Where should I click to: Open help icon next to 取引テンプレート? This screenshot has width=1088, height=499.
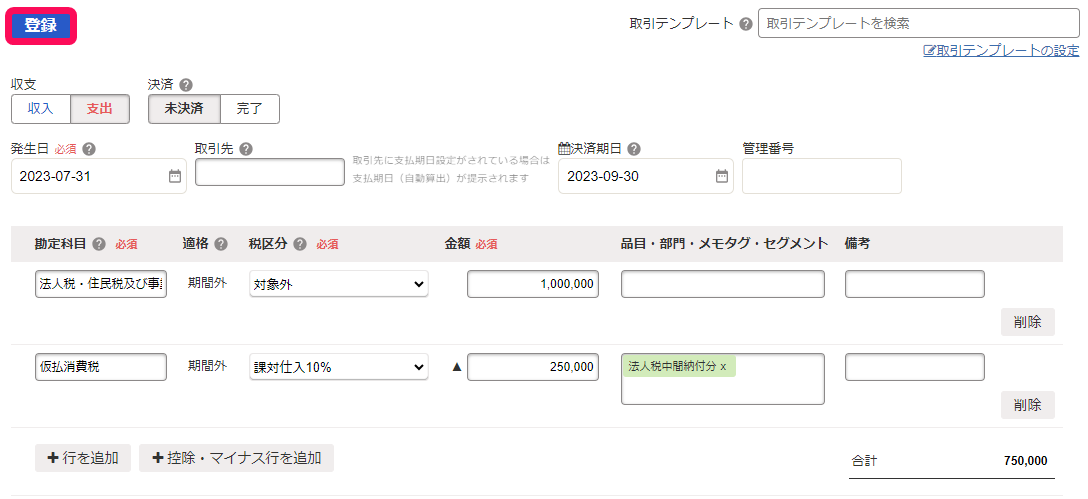coord(746,24)
